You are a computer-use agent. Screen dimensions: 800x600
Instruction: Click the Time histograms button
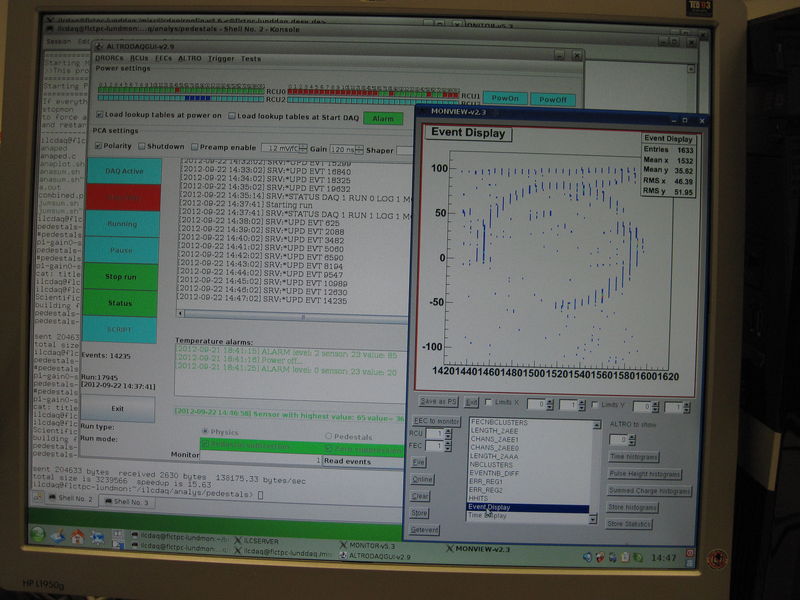pos(634,457)
